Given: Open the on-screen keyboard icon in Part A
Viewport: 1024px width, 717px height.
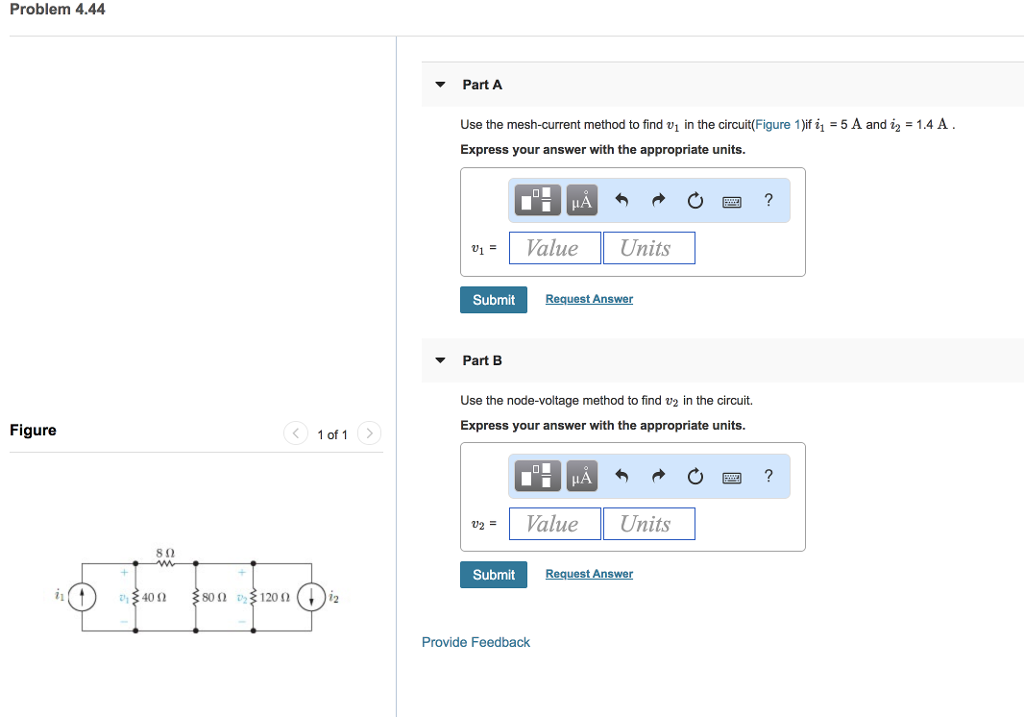Looking at the screenshot, I should 731,200.
